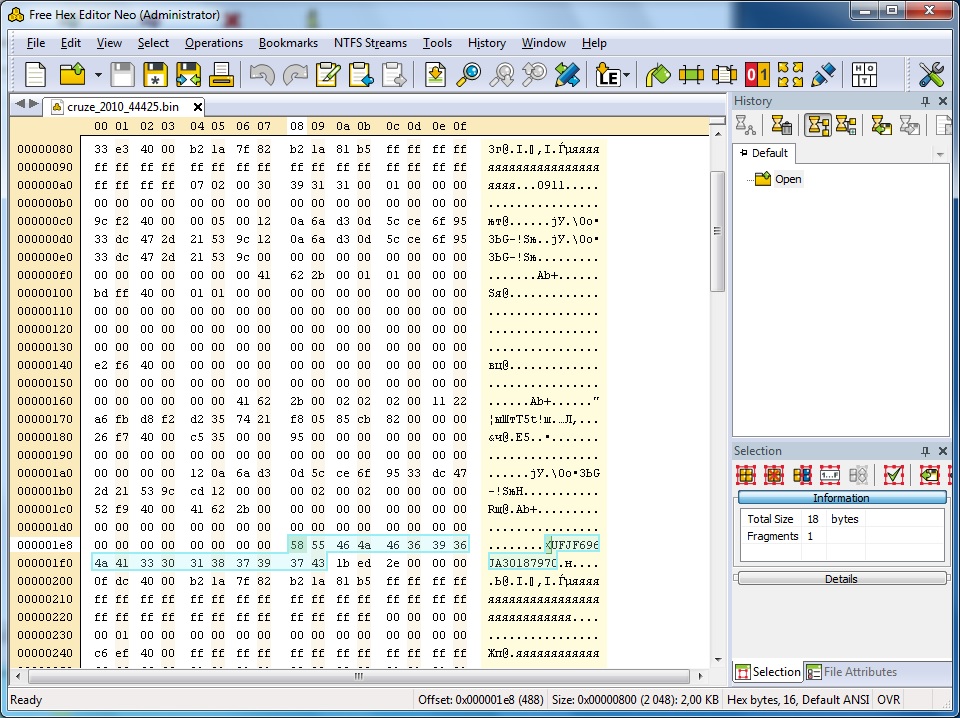Pin the History panel with pushpin
This screenshot has height=718, width=960.
coord(925,101)
